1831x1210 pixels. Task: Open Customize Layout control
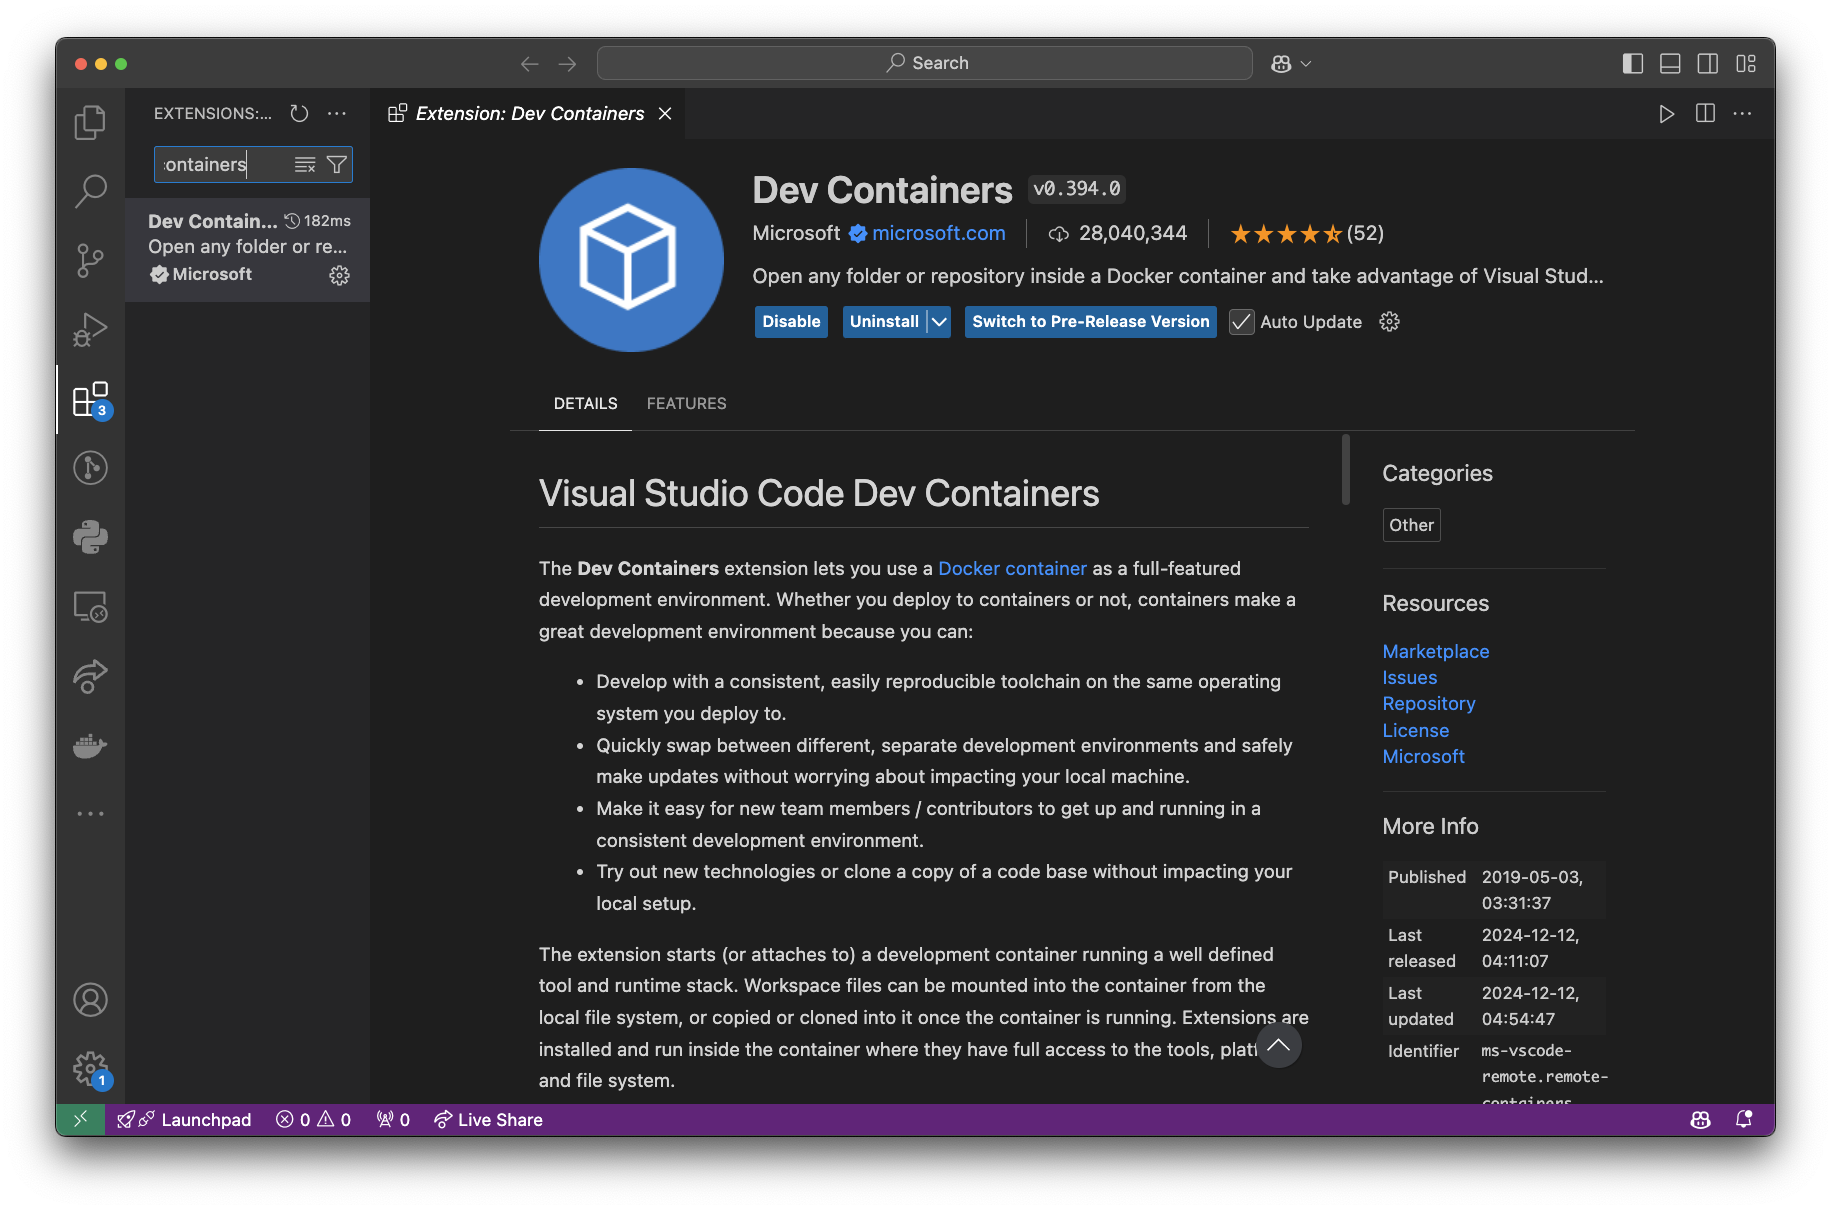1746,63
